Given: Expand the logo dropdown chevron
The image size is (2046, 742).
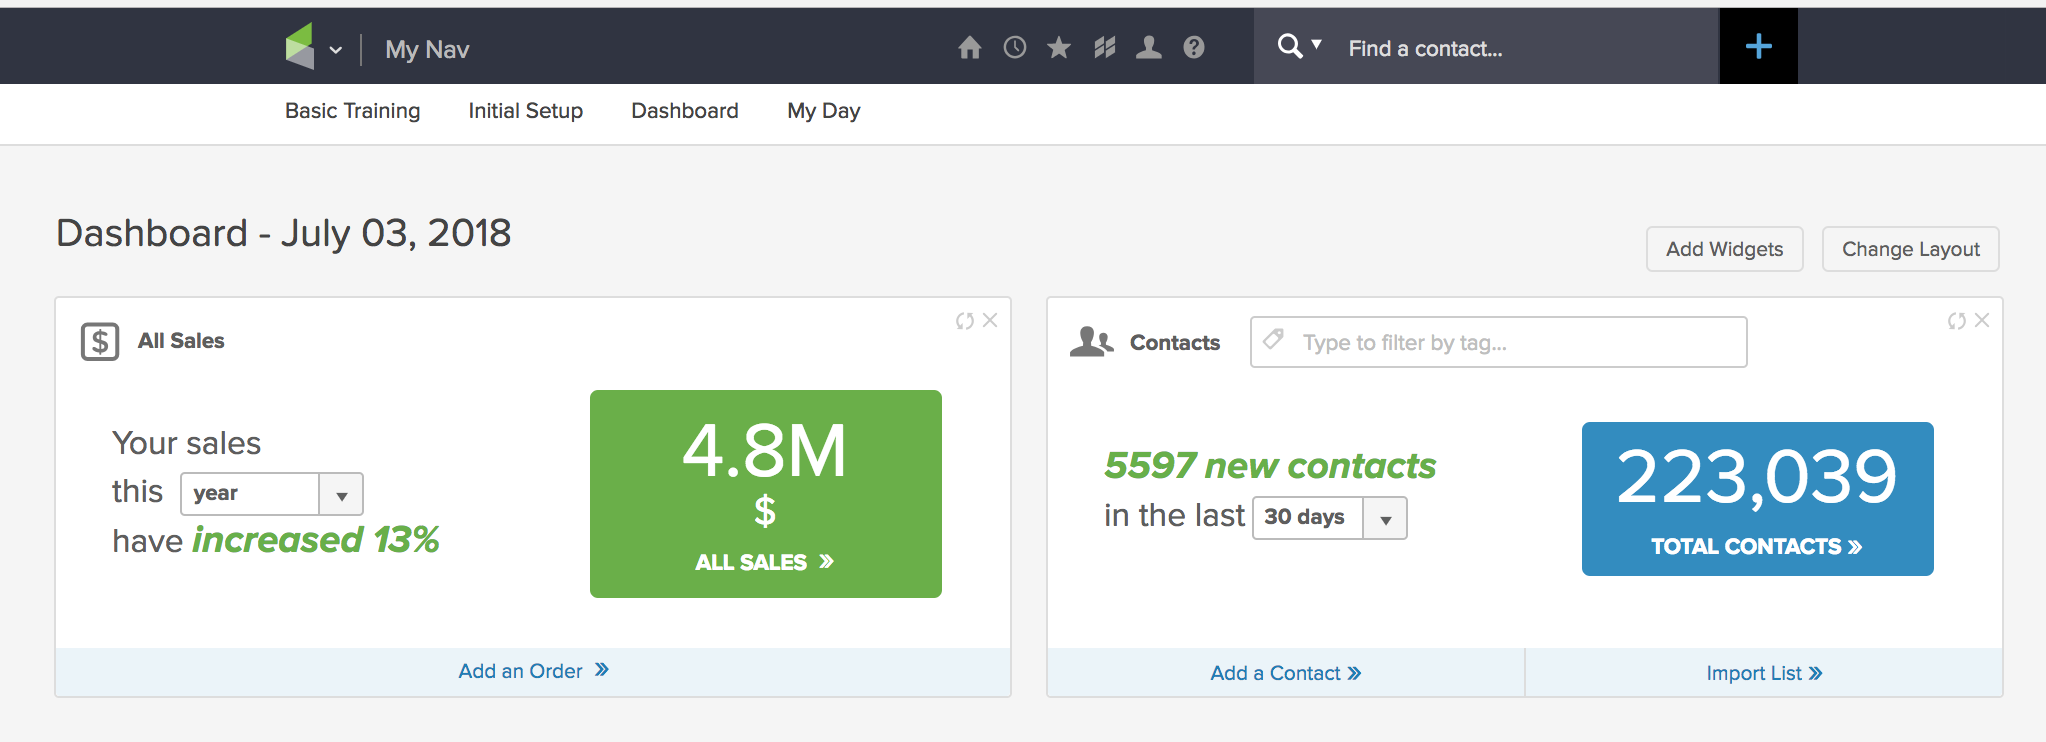Looking at the screenshot, I should click(336, 50).
